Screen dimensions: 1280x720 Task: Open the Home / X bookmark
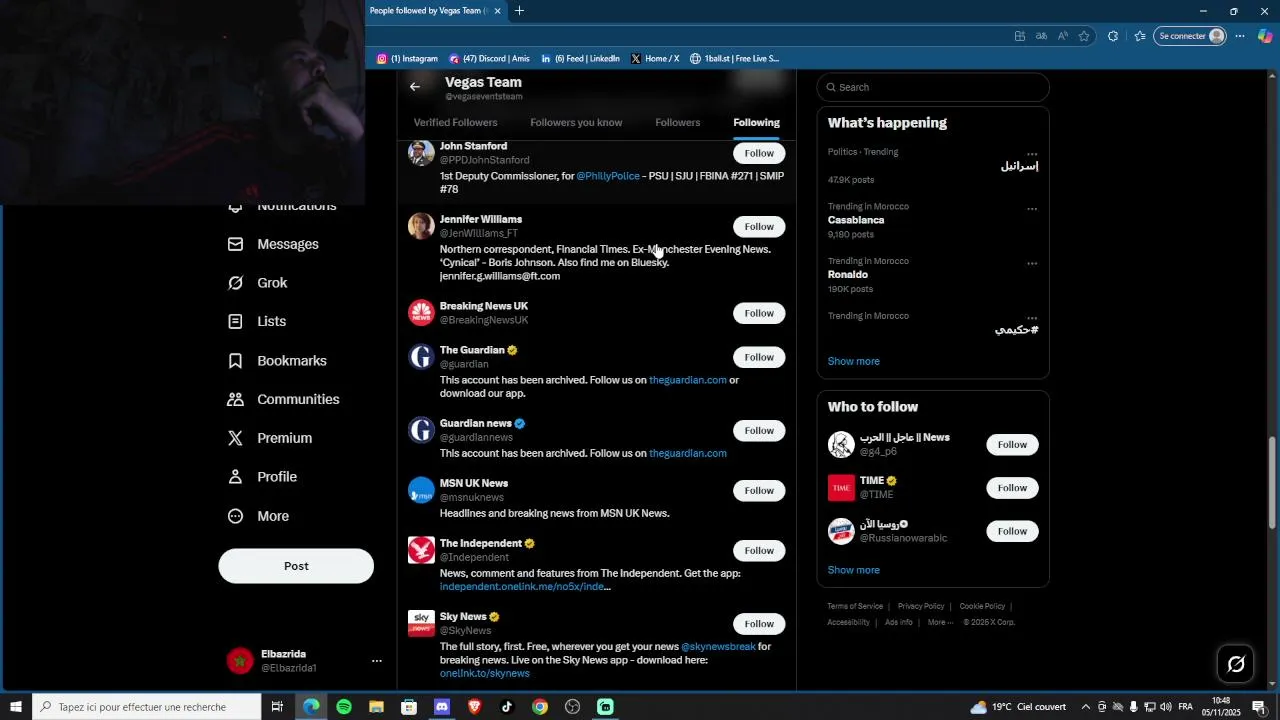pyautogui.click(x=655, y=59)
